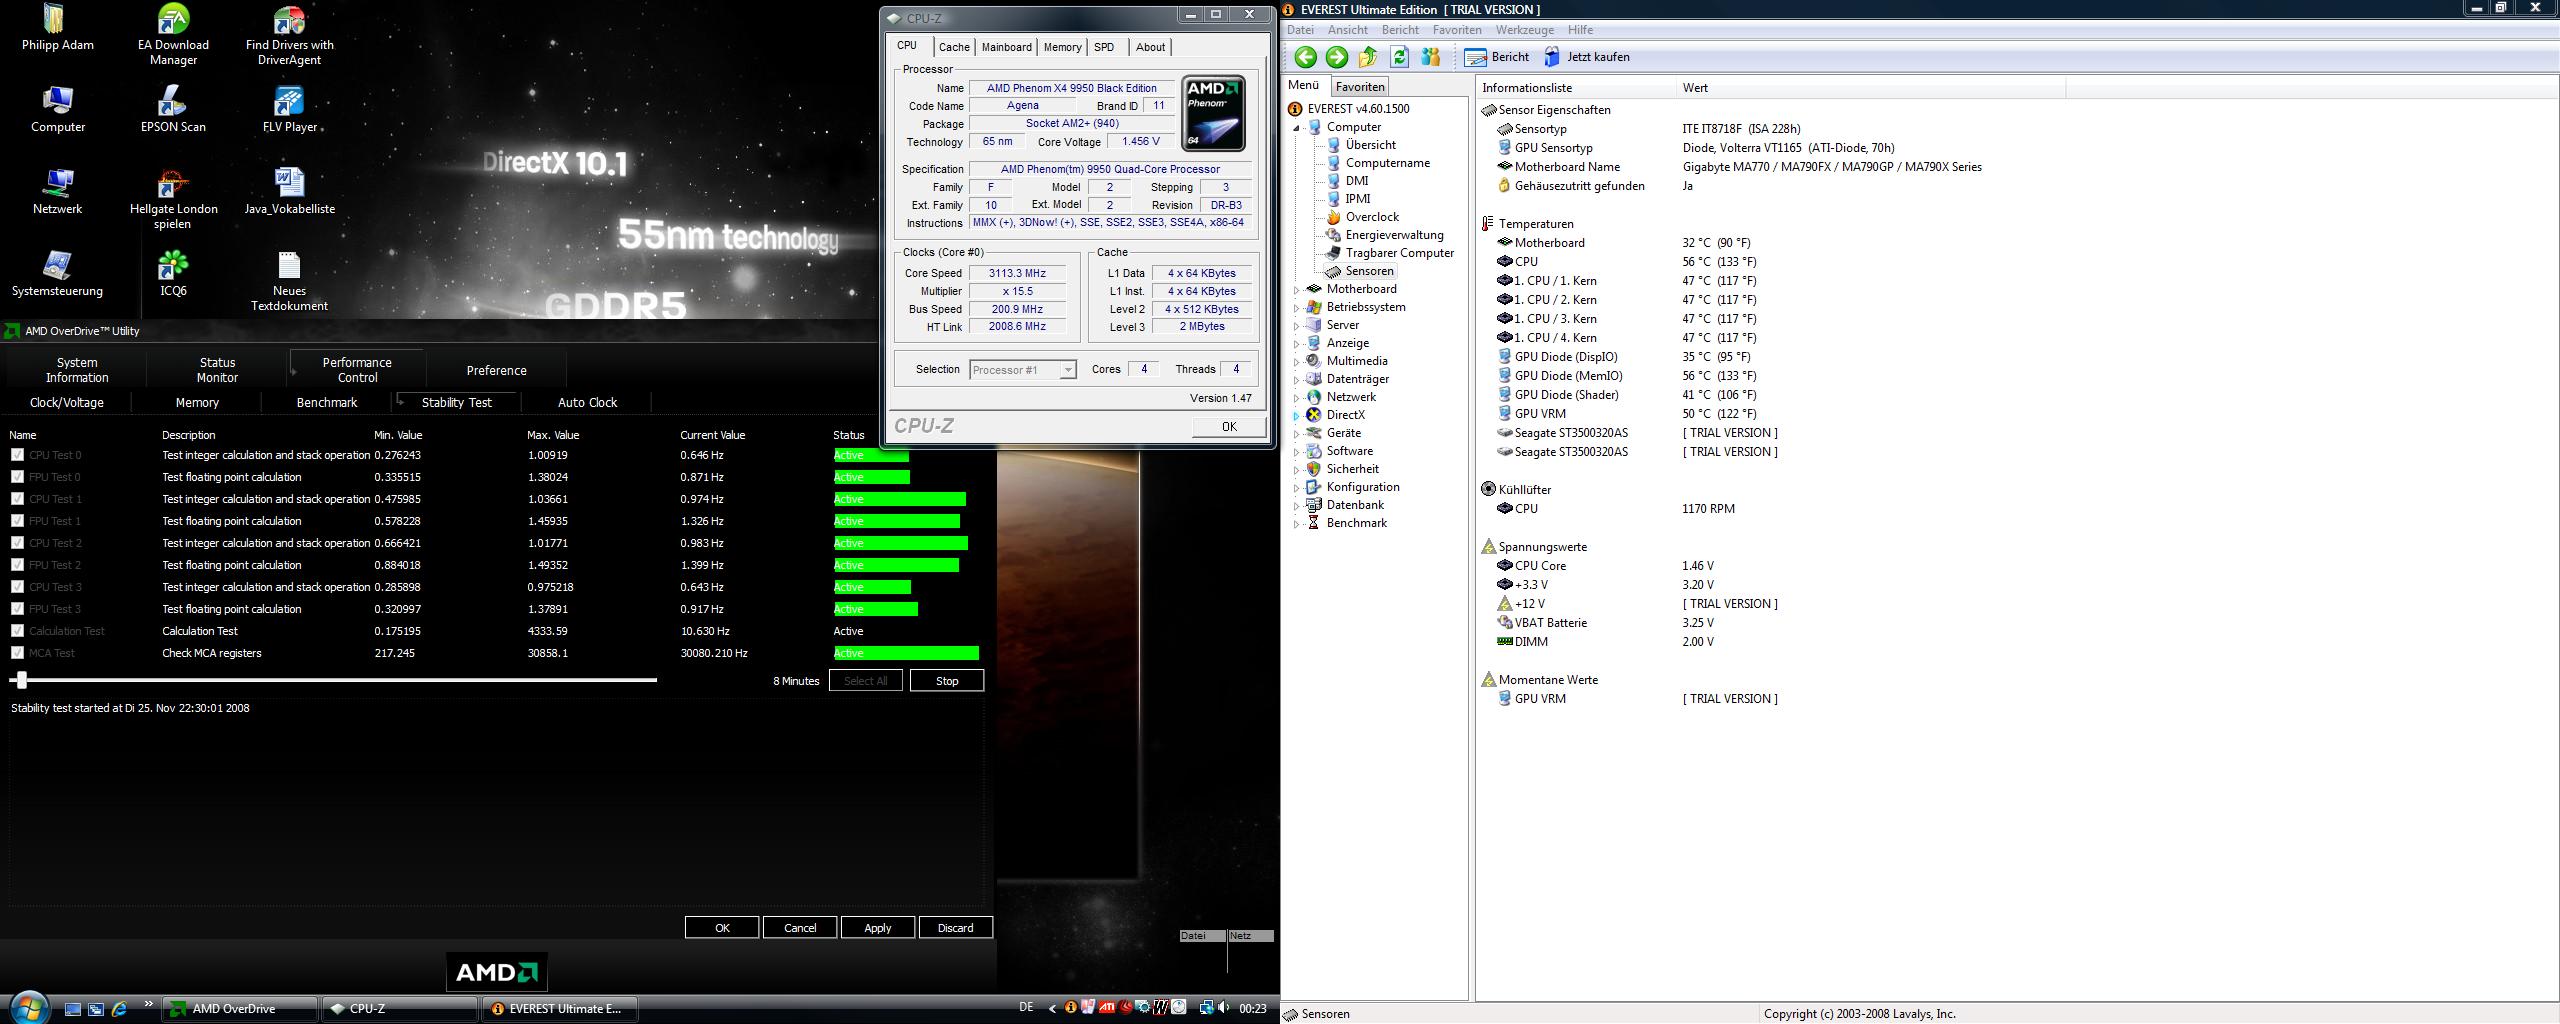The height and width of the screenshot is (1024, 2560).
Task: Click the Stop button for stability test
Action: [946, 681]
